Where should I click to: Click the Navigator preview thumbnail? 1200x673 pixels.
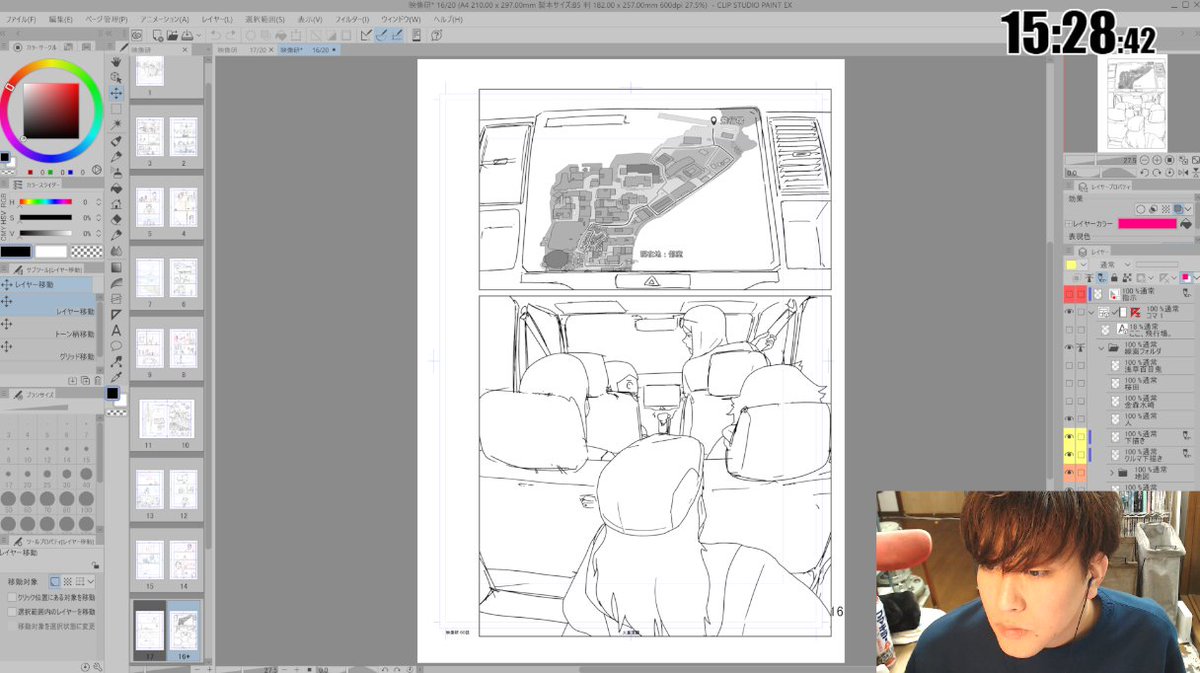1131,102
